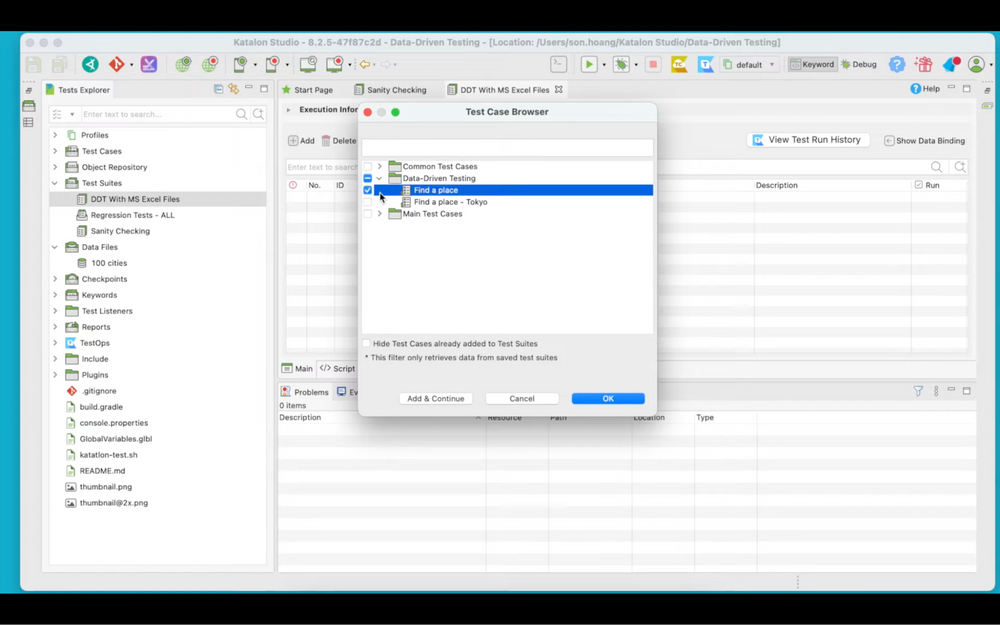This screenshot has width=1000, height=625.
Task: Click the Spy Web toolbar icon
Action: [x=183, y=63]
